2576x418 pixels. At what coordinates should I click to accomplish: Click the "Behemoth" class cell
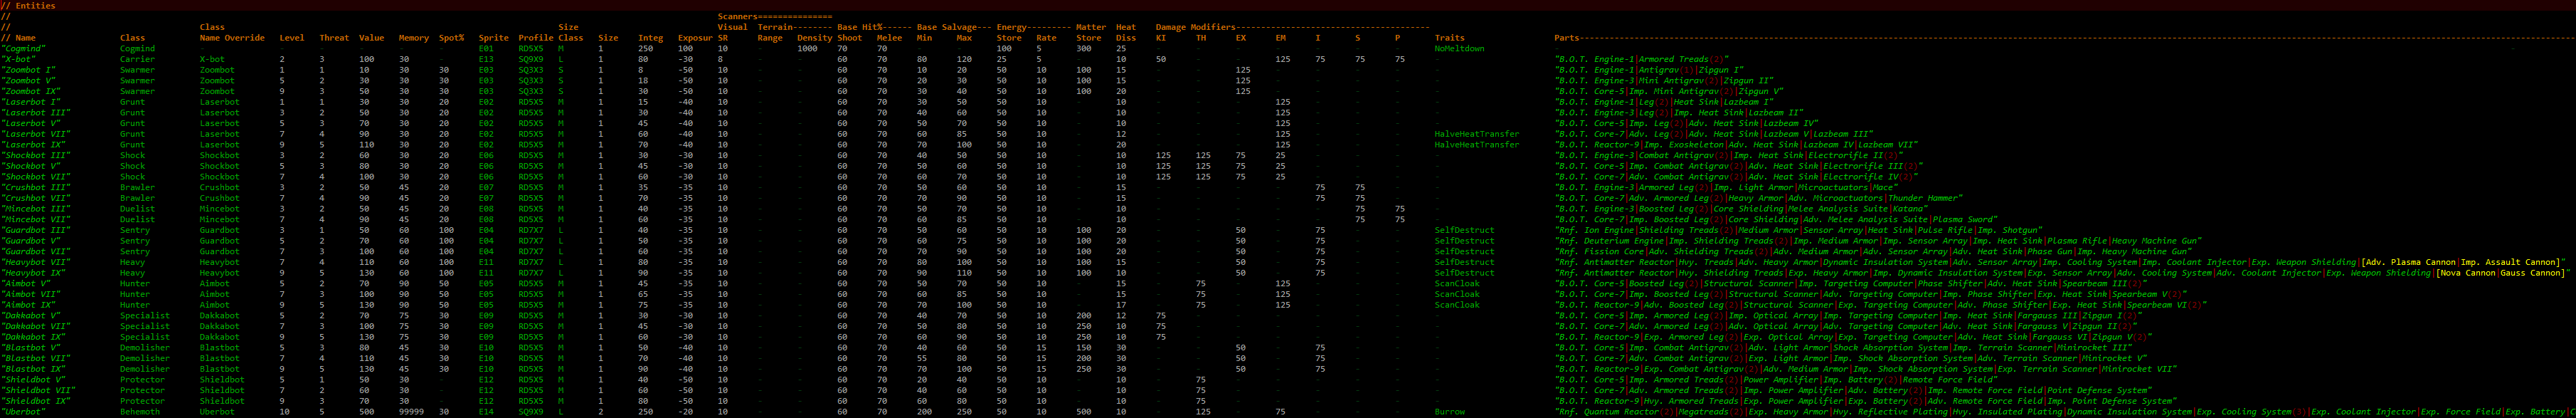click(140, 411)
